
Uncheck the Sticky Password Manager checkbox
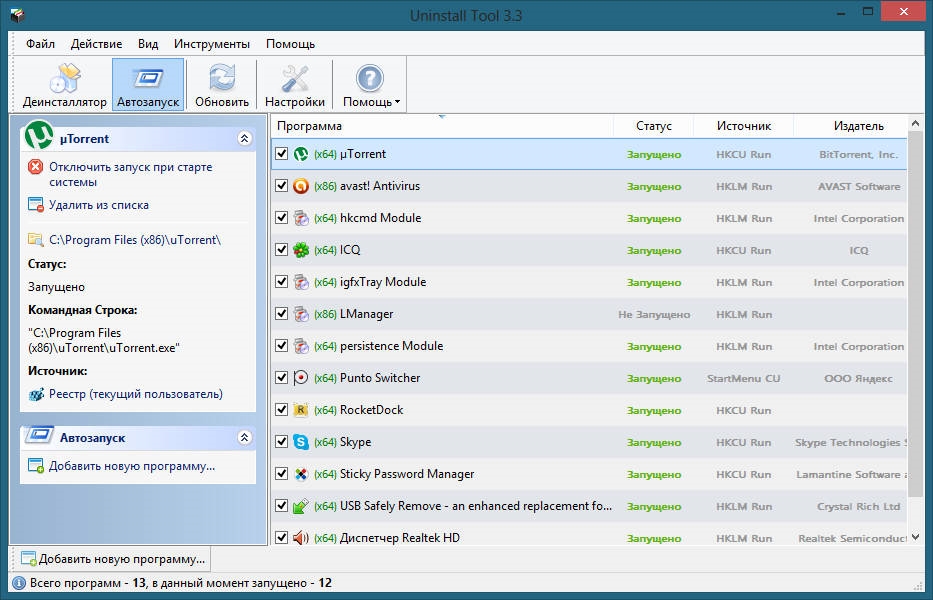click(282, 474)
